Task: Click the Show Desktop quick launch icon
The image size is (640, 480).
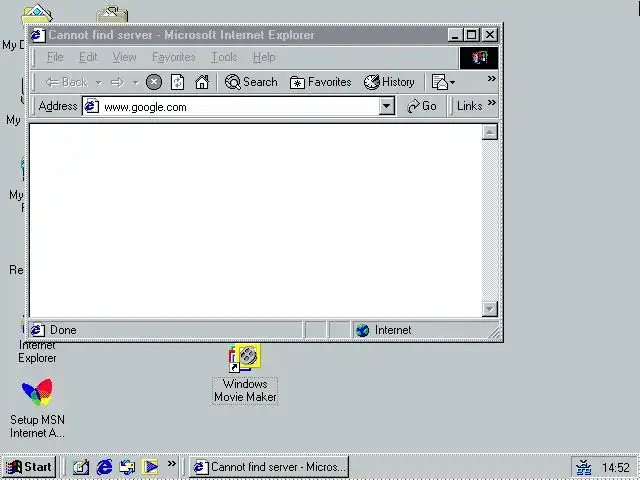Action: tap(81, 467)
